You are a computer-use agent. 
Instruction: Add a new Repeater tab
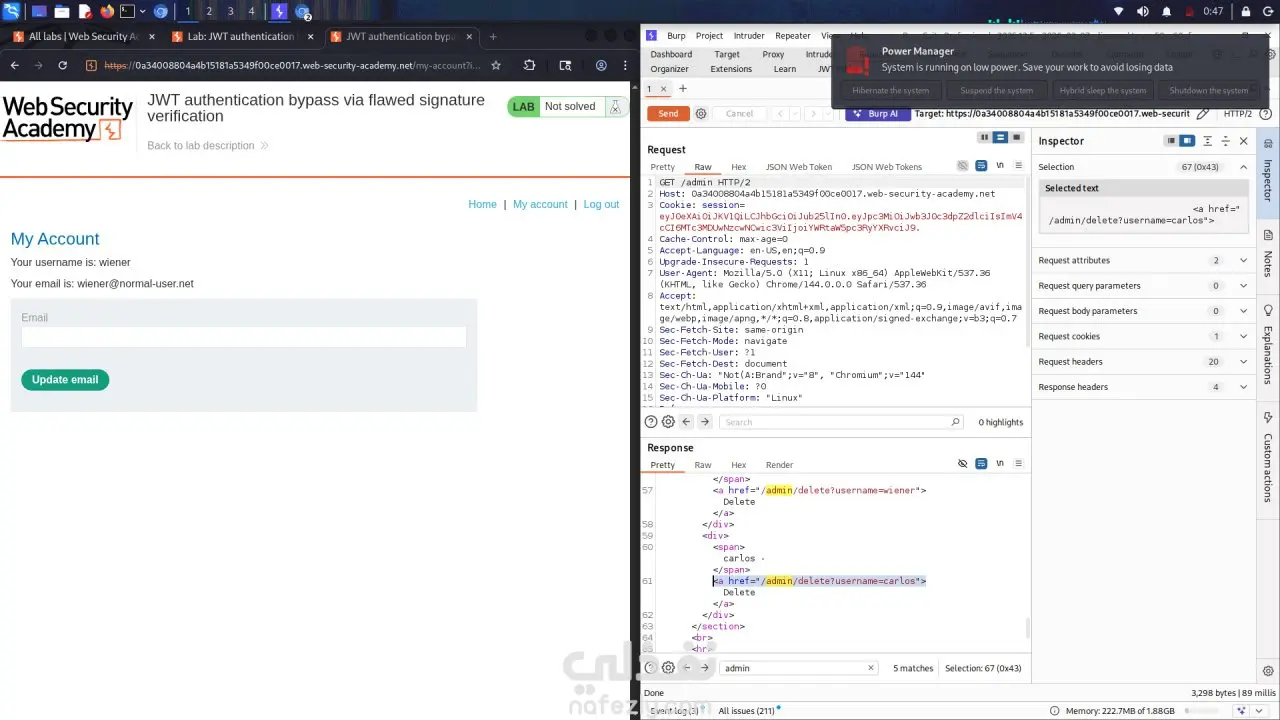pyautogui.click(x=683, y=89)
